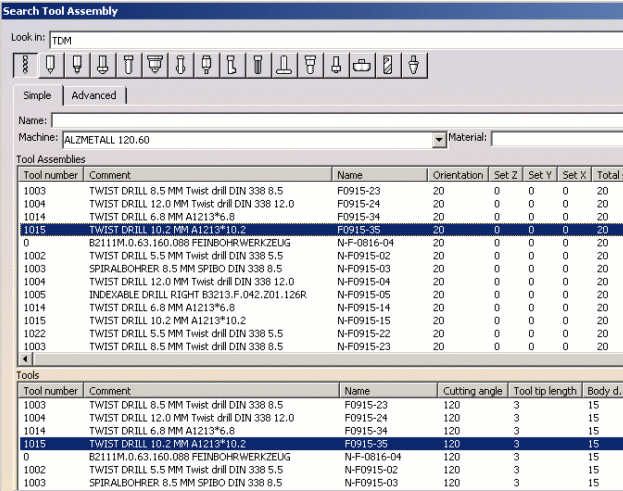The height and width of the screenshot is (491, 623).
Task: Choose the fourth tool type icon in toolbar
Action: click(x=101, y=66)
